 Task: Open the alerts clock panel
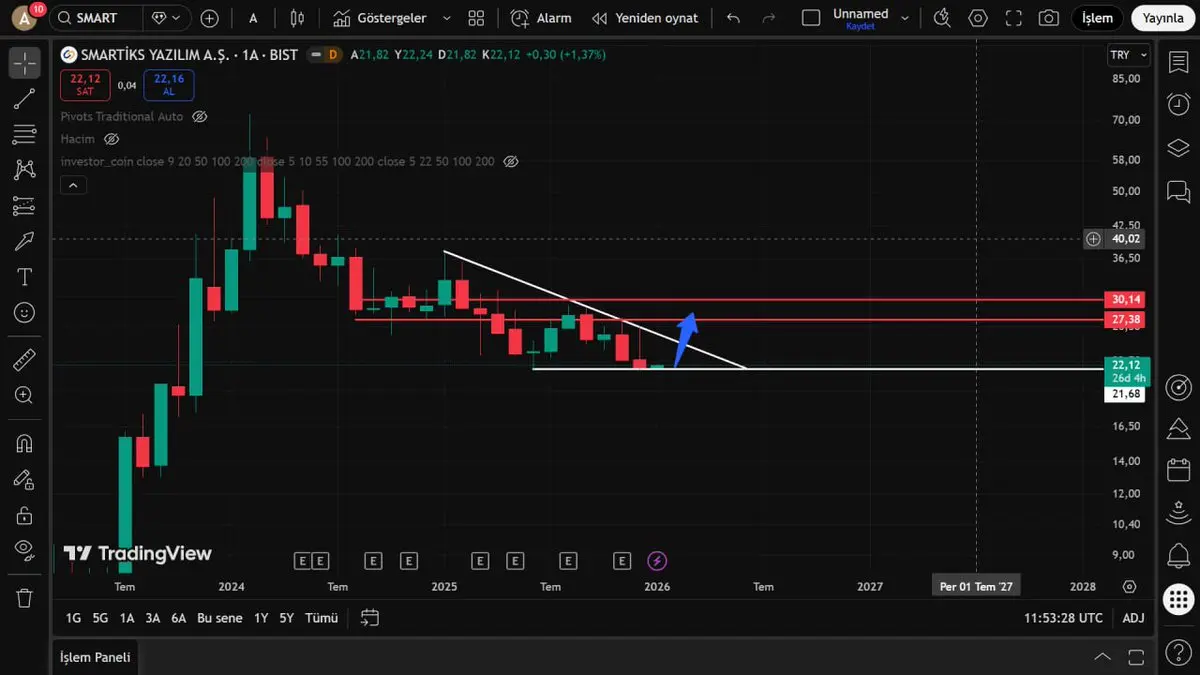tap(1178, 104)
